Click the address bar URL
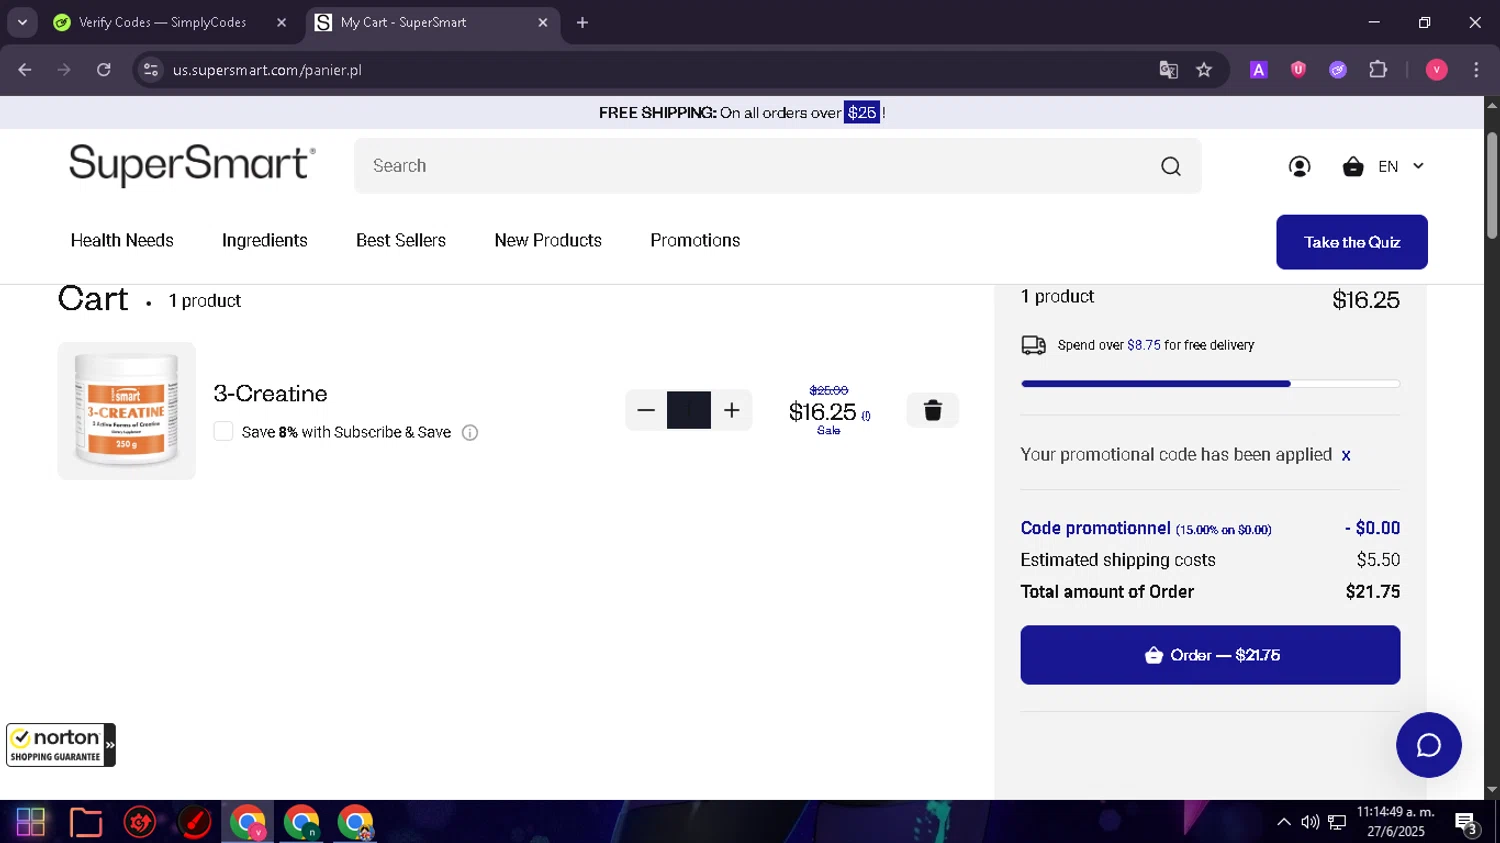The height and width of the screenshot is (843, 1500). click(x=267, y=70)
